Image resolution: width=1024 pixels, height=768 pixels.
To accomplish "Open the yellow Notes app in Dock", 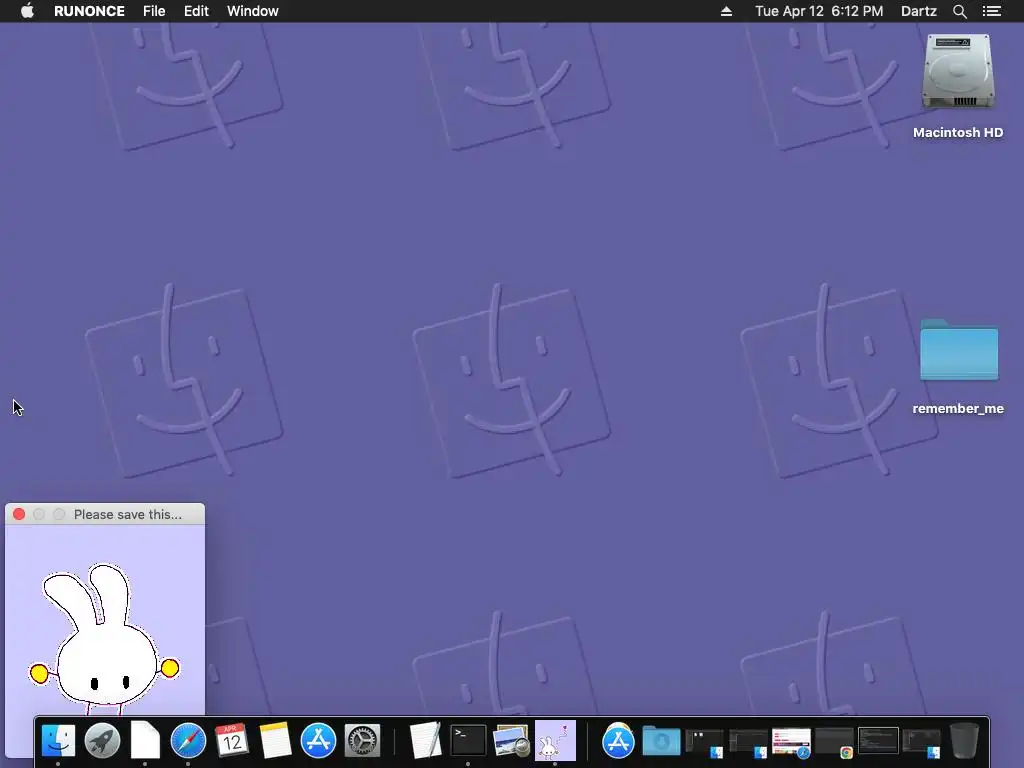I will [x=275, y=741].
